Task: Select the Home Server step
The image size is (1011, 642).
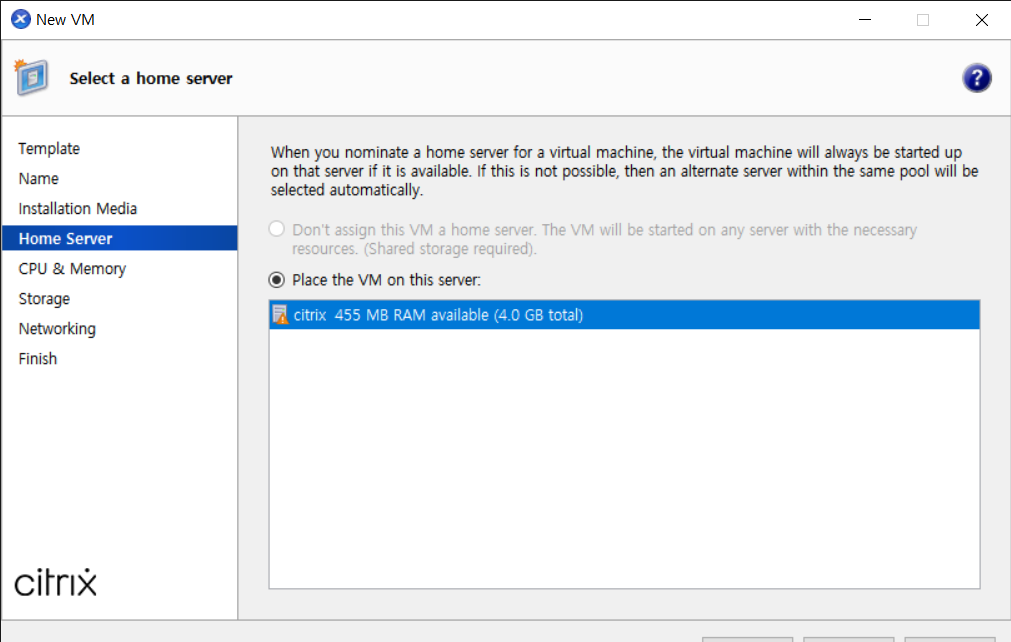Action: 120,238
